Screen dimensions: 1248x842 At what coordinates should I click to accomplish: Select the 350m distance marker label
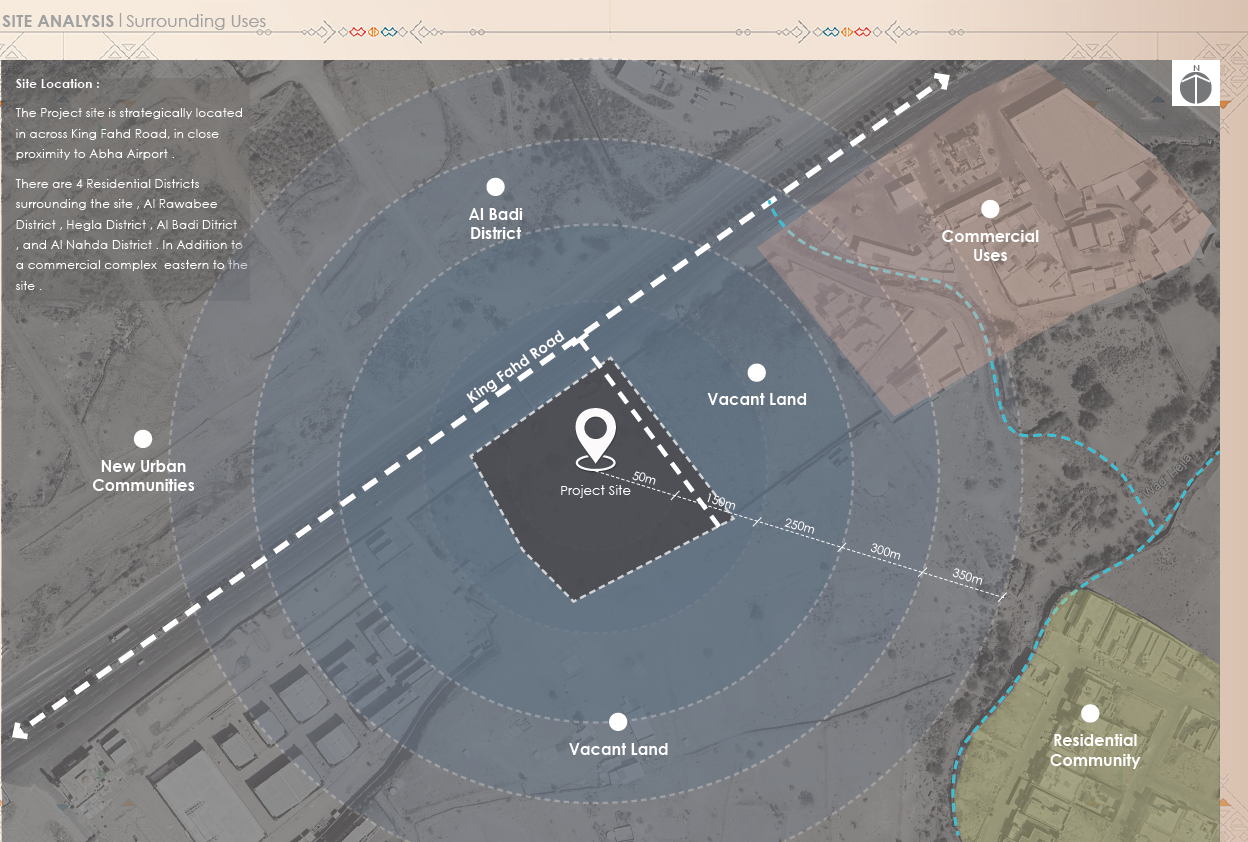[x=966, y=577]
